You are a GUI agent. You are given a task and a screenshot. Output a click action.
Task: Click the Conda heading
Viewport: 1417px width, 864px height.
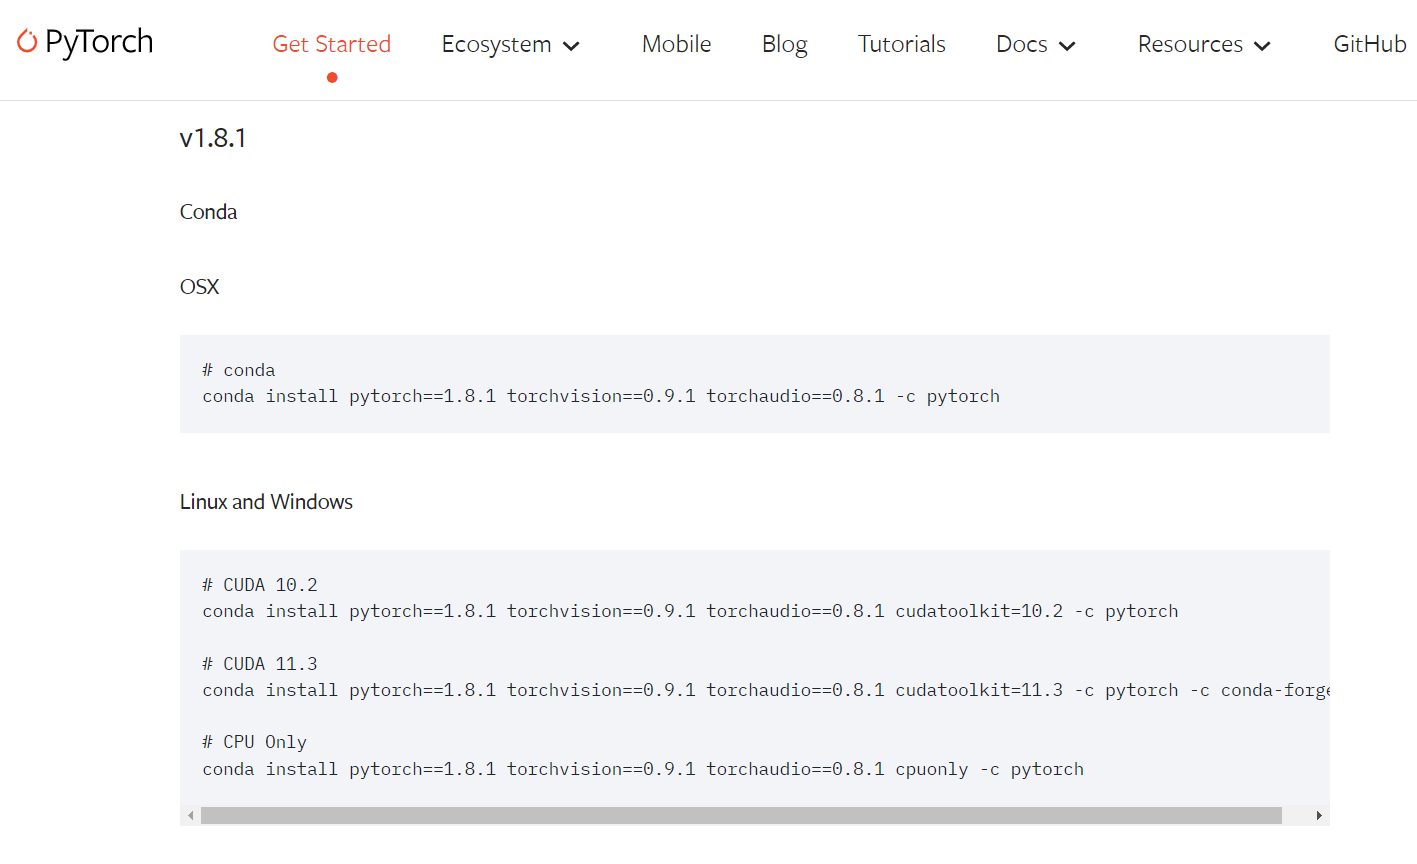coord(208,212)
